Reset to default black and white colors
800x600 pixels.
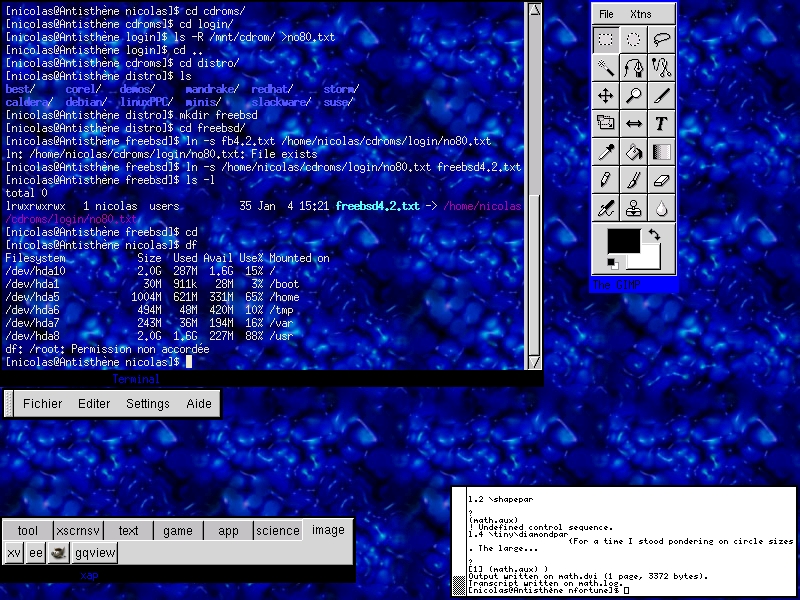[x=613, y=263]
